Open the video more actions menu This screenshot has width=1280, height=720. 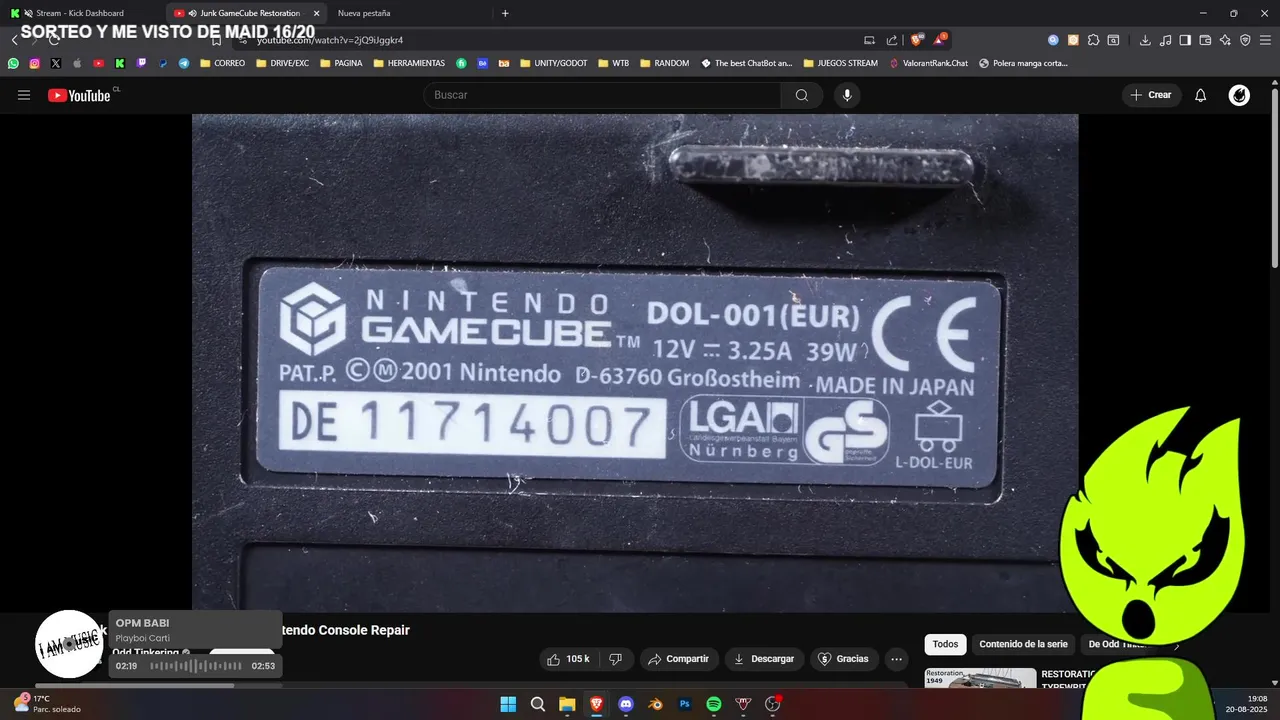pyautogui.click(x=896, y=659)
